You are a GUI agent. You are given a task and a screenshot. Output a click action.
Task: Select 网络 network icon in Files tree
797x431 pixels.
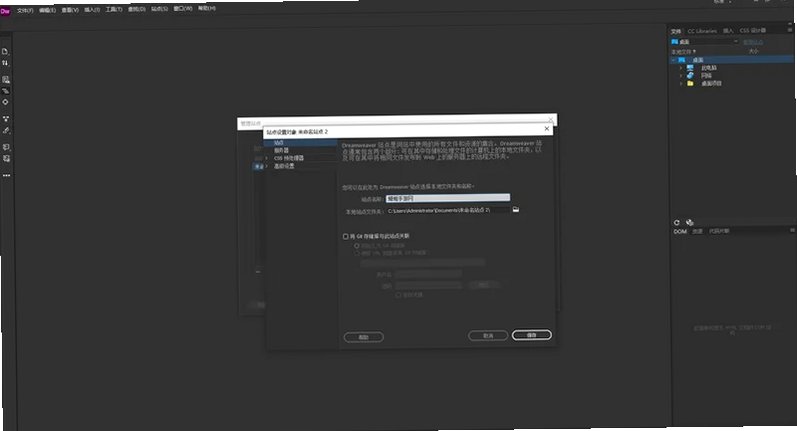click(x=690, y=75)
